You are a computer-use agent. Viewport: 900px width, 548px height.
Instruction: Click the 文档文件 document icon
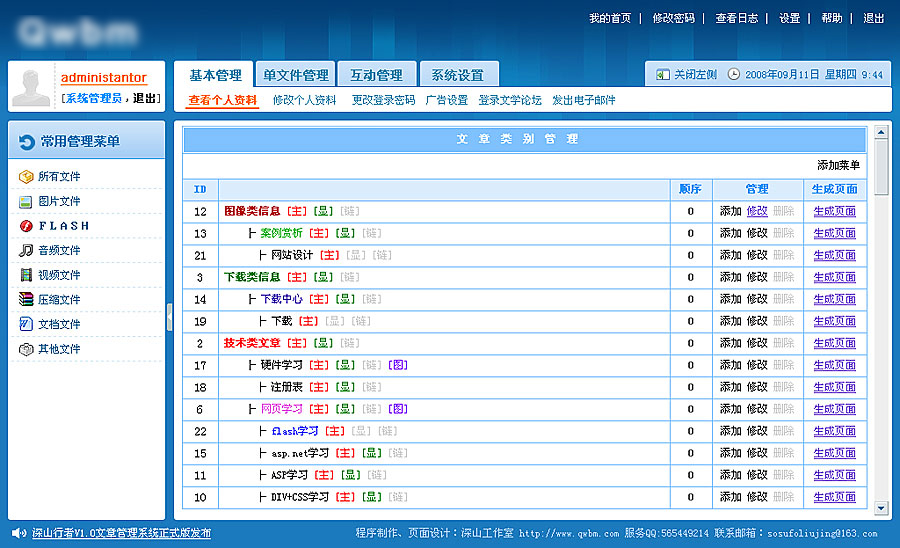click(26, 324)
